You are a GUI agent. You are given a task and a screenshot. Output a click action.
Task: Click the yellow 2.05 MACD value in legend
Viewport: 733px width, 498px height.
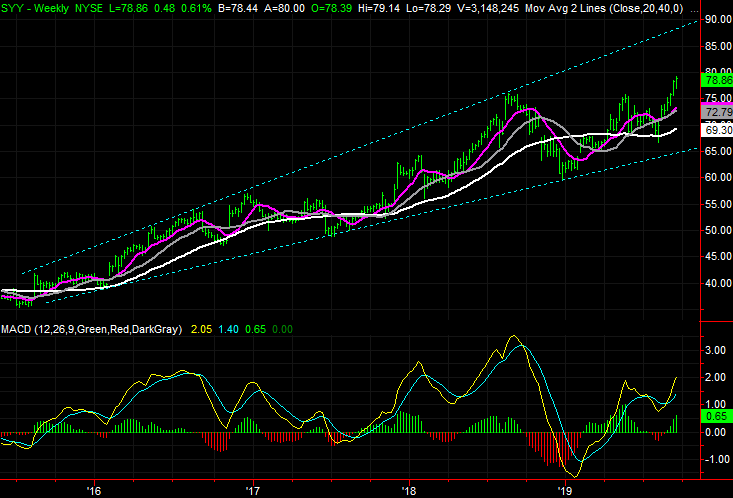click(200, 329)
